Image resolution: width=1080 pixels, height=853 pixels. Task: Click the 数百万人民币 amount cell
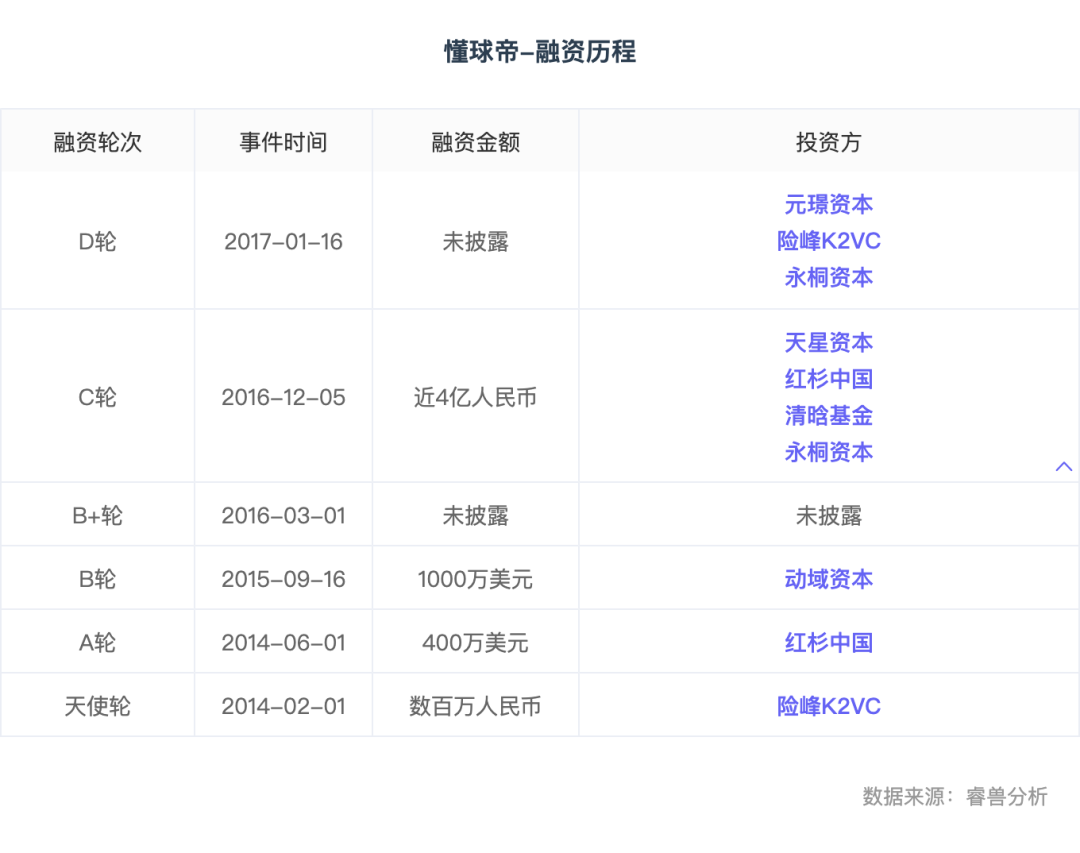475,706
